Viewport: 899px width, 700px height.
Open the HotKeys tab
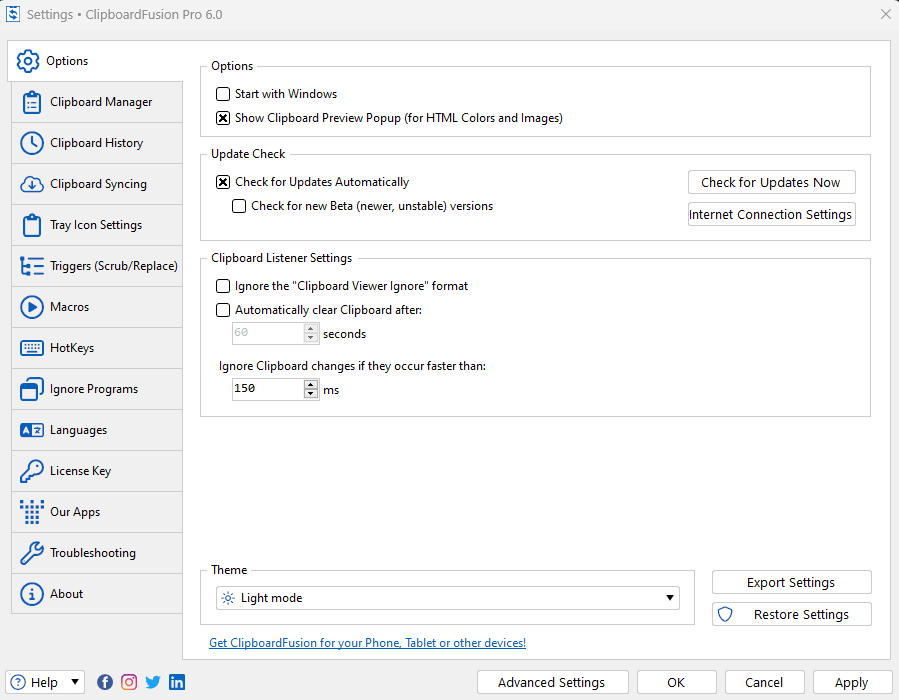pos(97,348)
